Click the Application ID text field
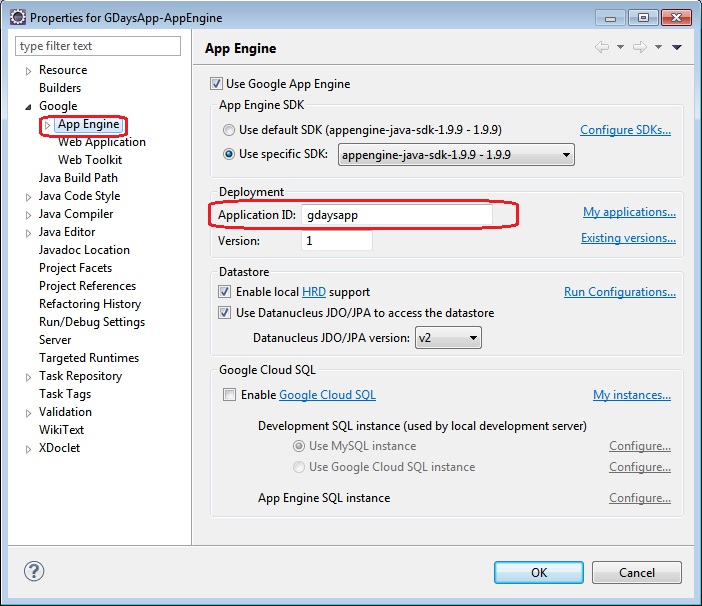 tap(398, 215)
